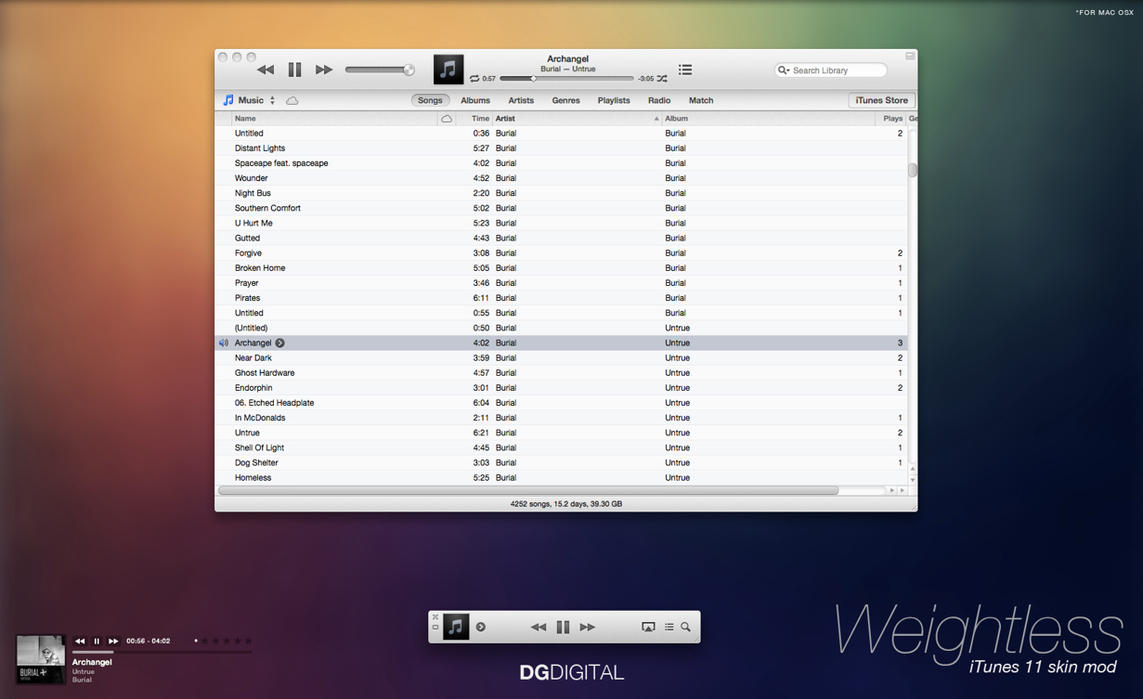Open the search magnifier options dropdown

point(784,71)
